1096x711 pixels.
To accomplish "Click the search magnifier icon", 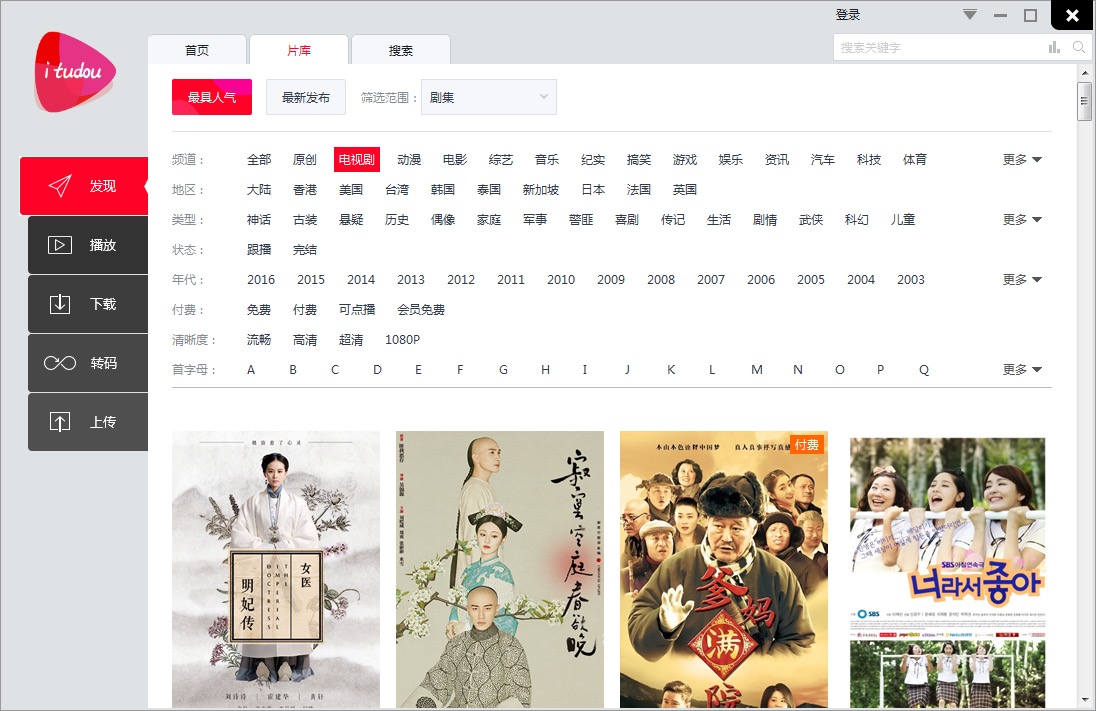I will pos(1079,48).
